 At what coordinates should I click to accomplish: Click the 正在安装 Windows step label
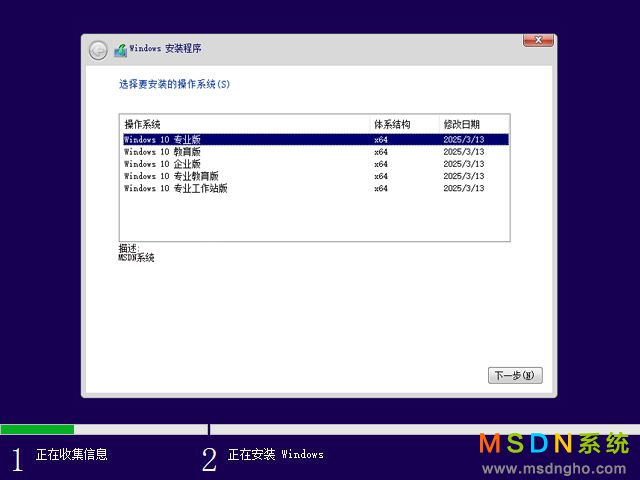tap(276, 454)
